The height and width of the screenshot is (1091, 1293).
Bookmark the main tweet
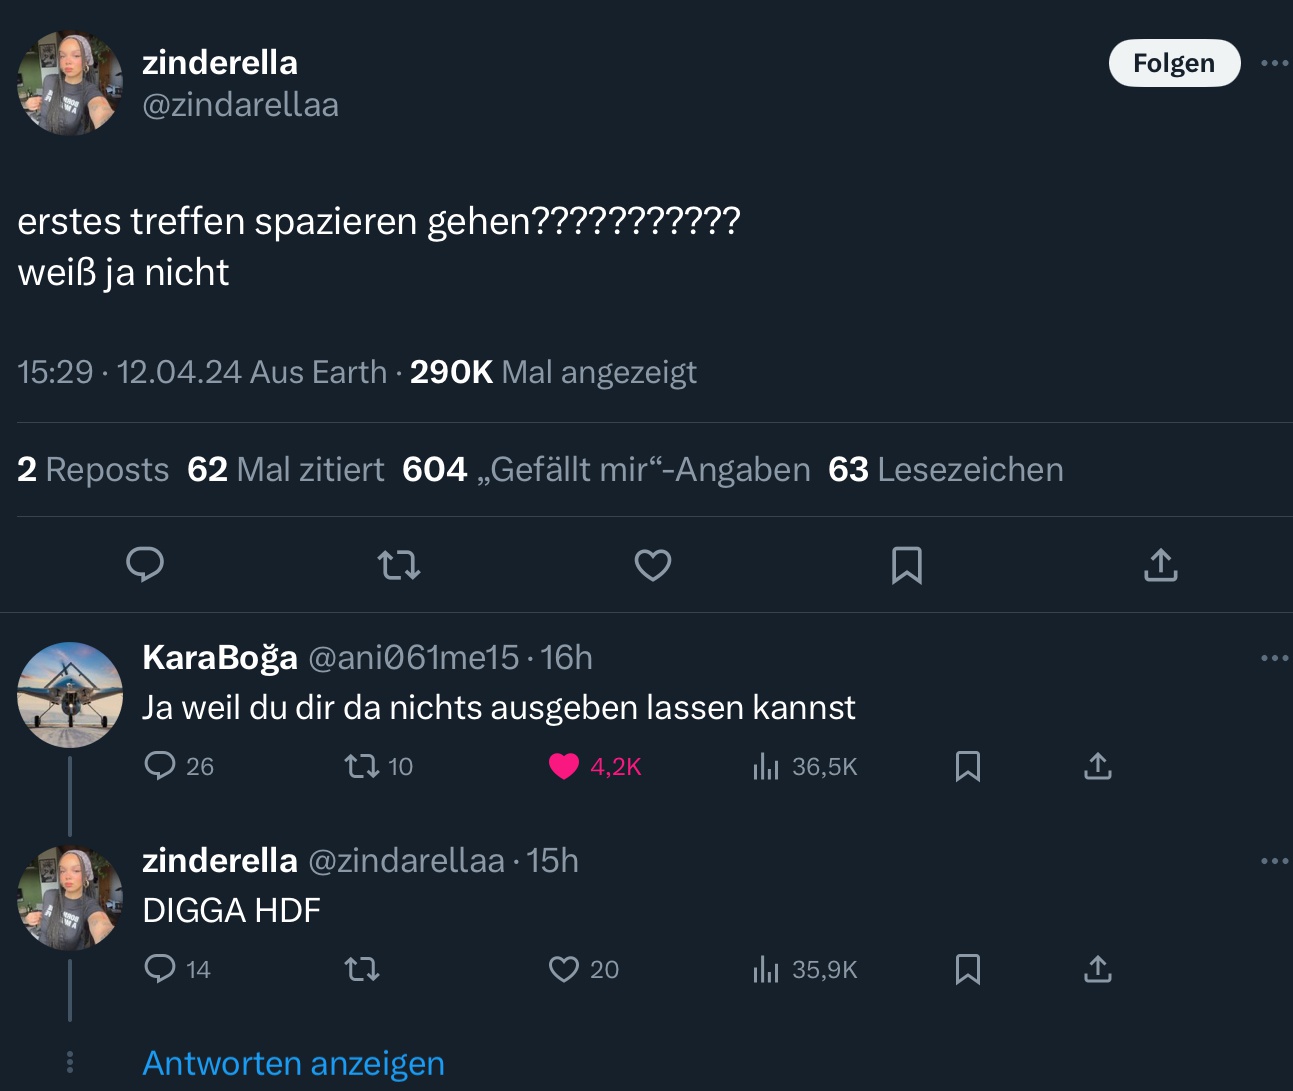906,565
